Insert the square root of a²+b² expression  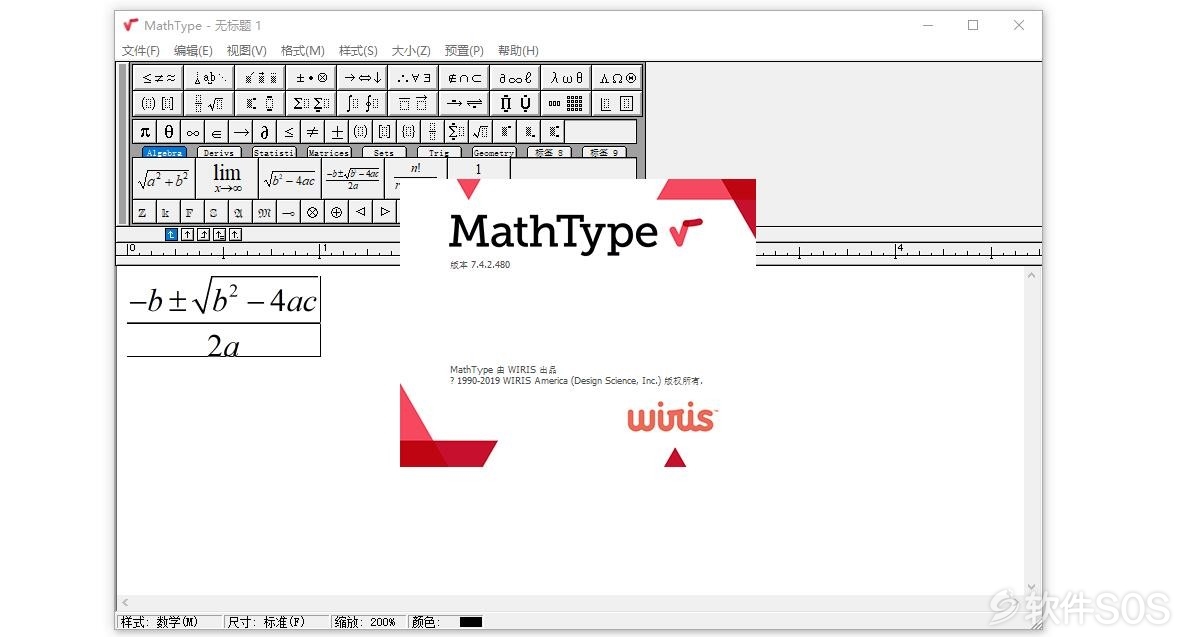click(164, 179)
